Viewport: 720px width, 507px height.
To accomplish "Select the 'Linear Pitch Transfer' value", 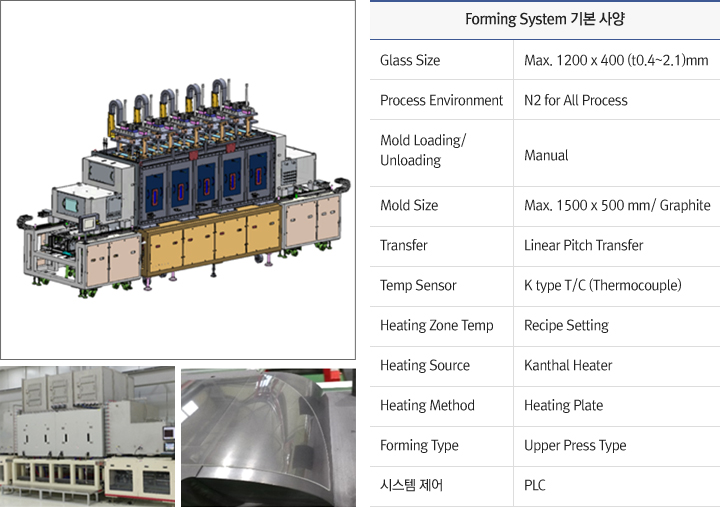I will pos(583,245).
